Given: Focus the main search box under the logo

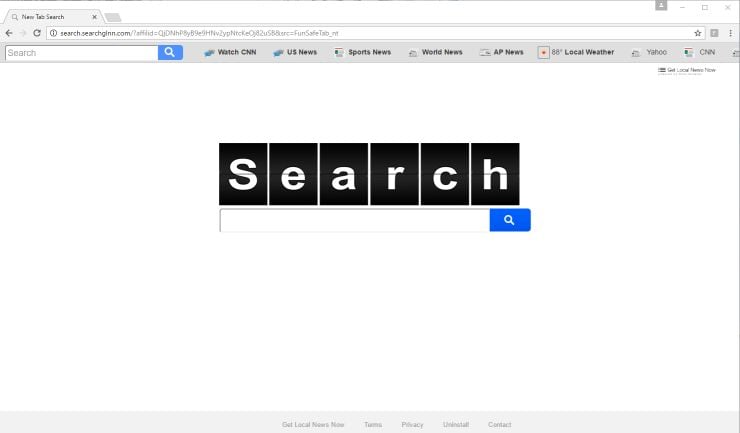Looking at the screenshot, I should click(354, 220).
